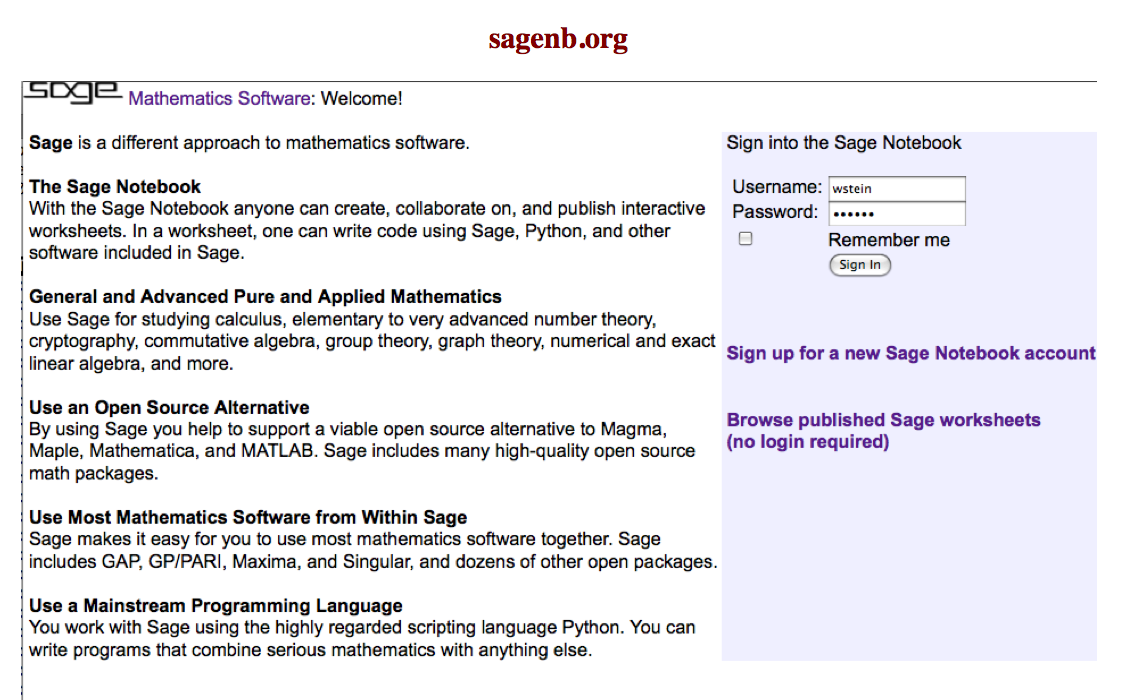The image size is (1127, 700).
Task: Click the 'Welcome!' text
Action: point(362,98)
